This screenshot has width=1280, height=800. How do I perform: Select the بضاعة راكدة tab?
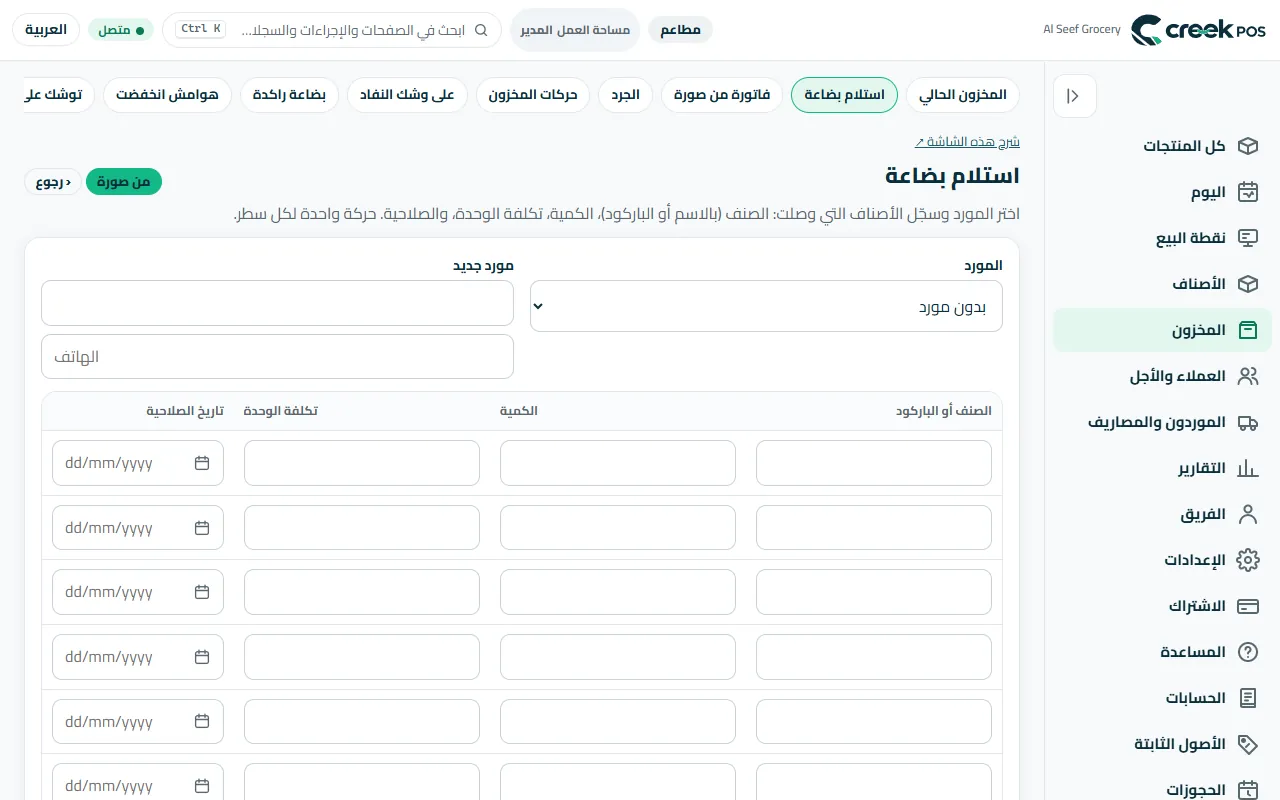click(x=289, y=95)
